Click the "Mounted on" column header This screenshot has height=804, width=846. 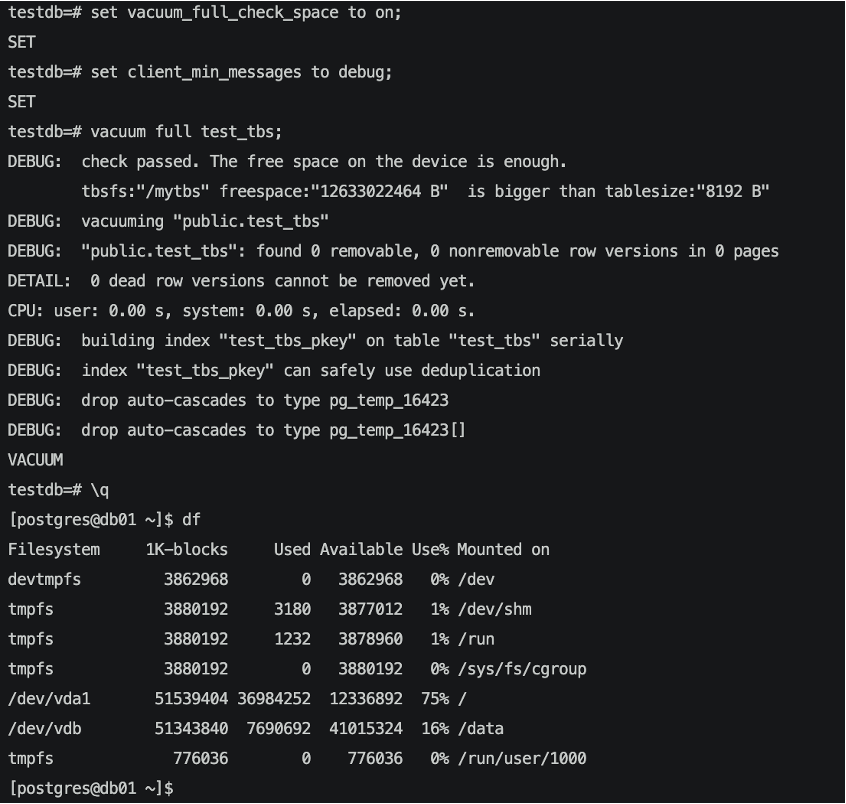tap(503, 549)
